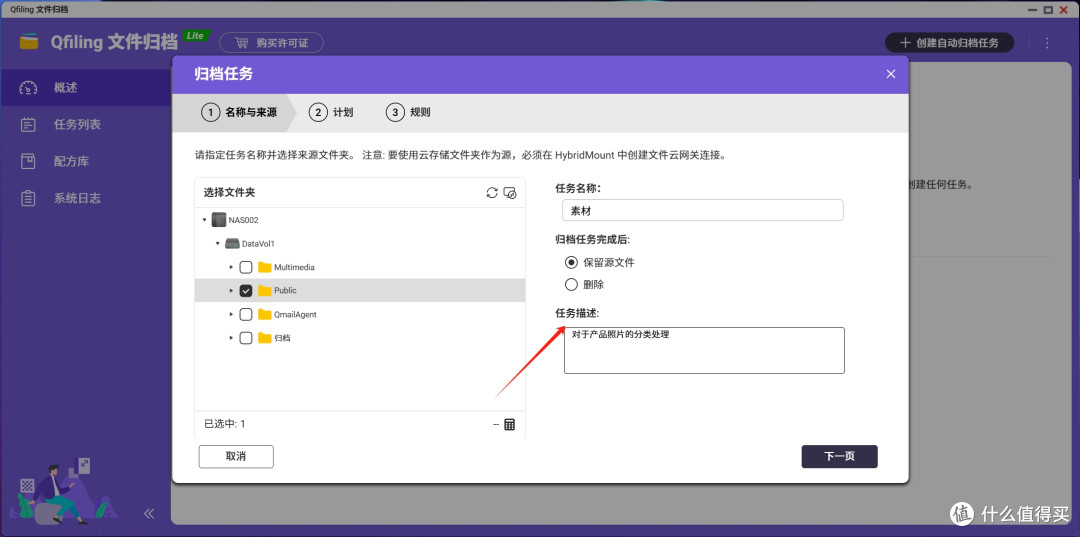Viewport: 1080px width, 537px height.
Task: Click the Public folder icon
Action: tap(264, 291)
